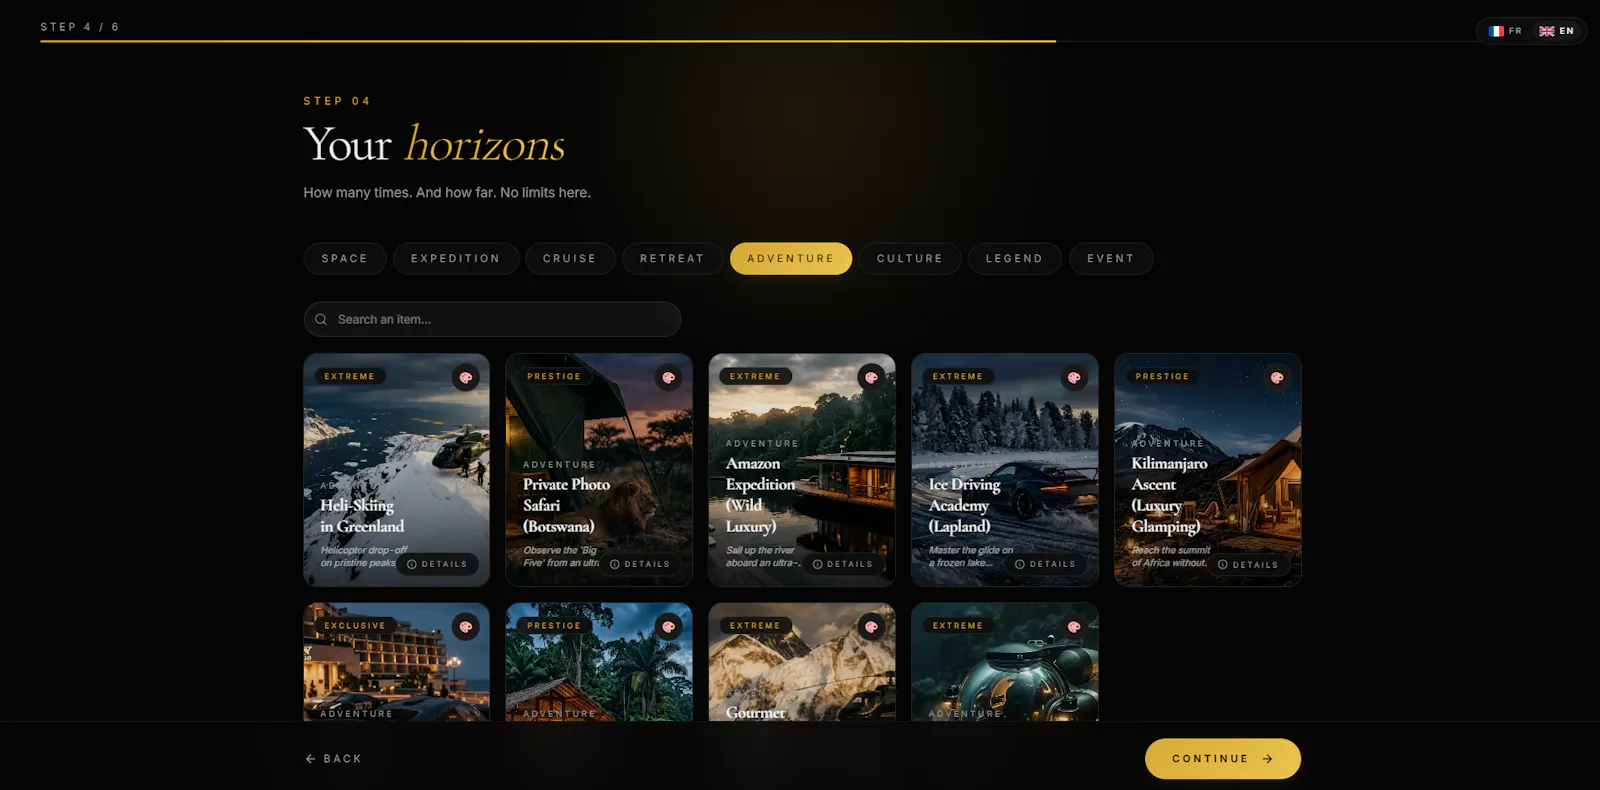
Task: Open the Cruise category tab
Action: click(570, 259)
